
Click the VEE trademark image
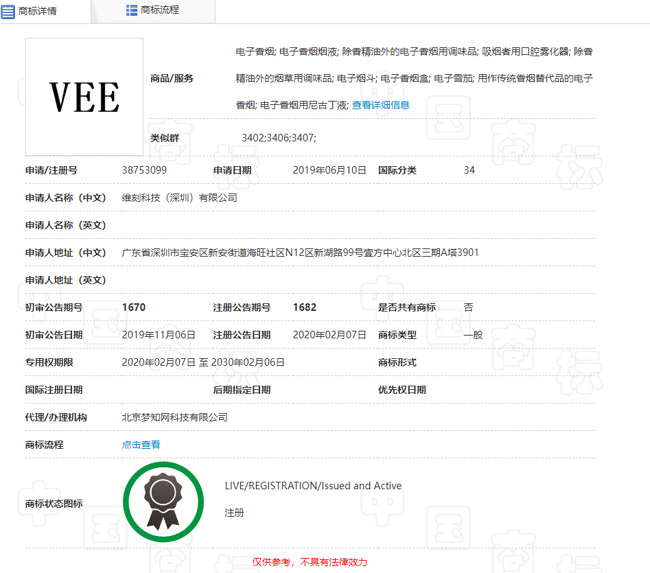pyautogui.click(x=84, y=97)
